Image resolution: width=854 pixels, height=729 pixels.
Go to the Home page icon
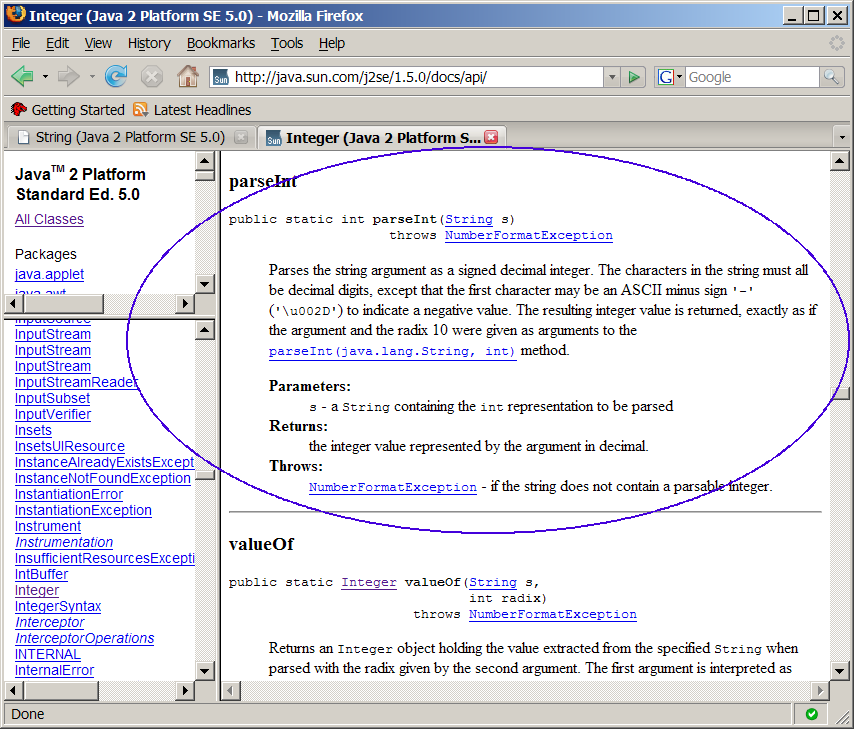188,76
